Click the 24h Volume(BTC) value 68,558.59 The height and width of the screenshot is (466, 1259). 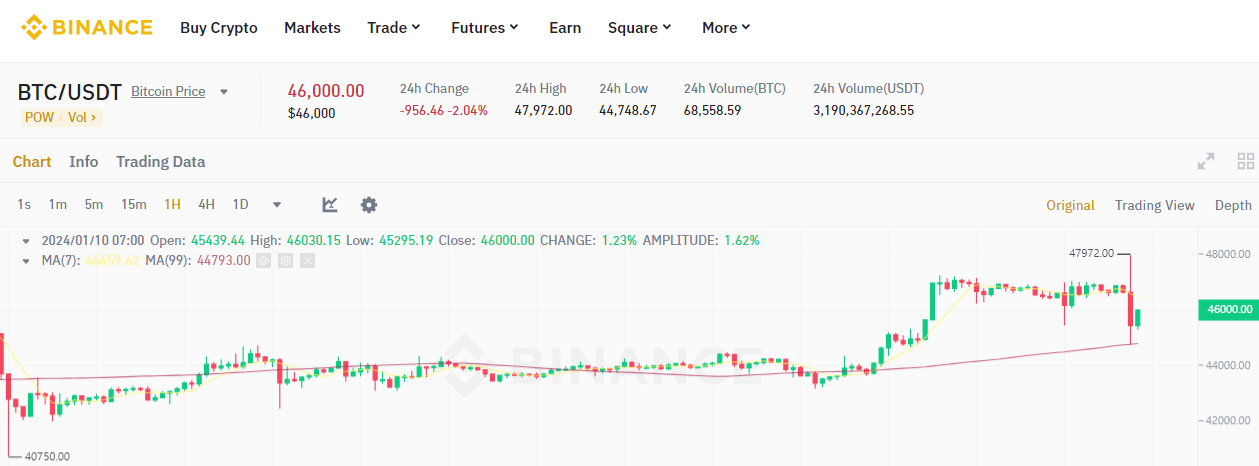click(x=713, y=110)
